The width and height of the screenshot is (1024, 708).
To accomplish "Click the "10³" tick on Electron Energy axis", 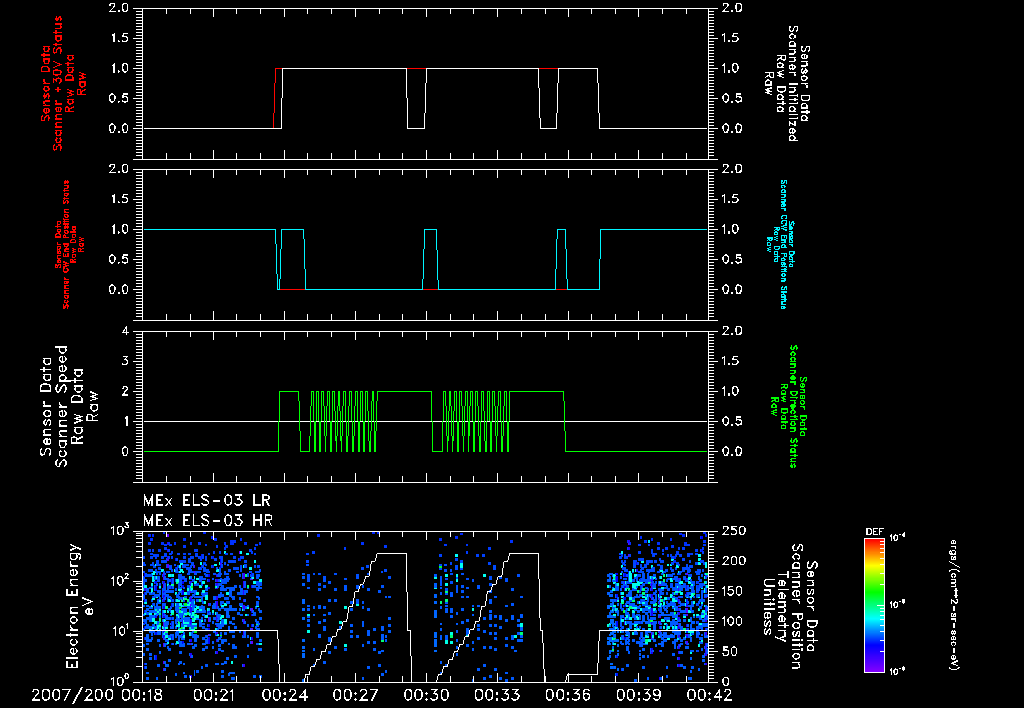I will tap(119, 530).
